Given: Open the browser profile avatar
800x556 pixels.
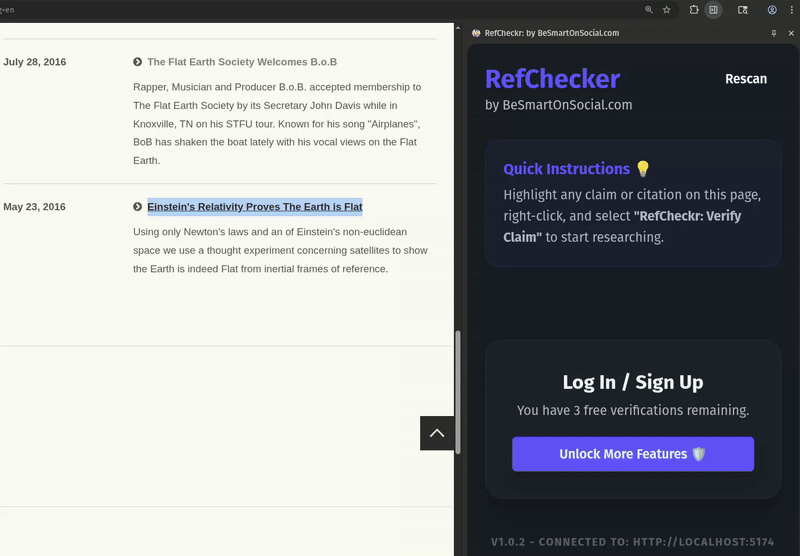Looking at the screenshot, I should tap(772, 10).
